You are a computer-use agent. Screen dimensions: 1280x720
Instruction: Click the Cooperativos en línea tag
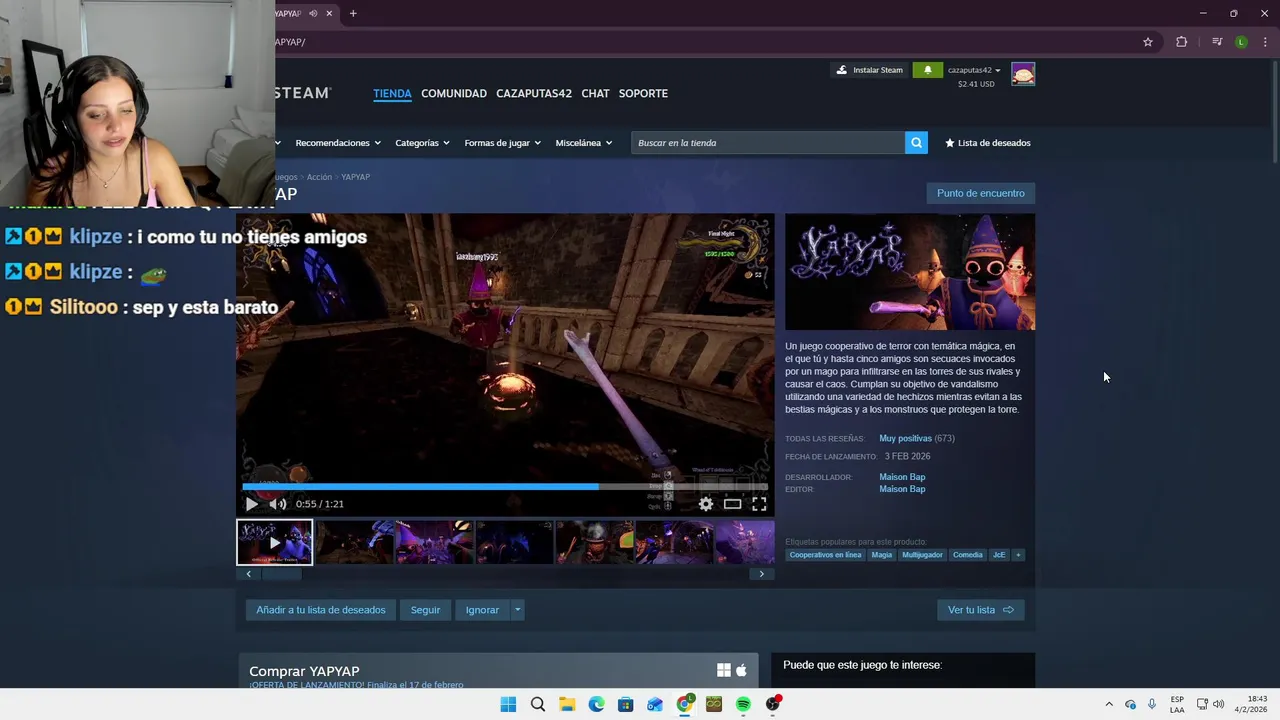(x=825, y=555)
